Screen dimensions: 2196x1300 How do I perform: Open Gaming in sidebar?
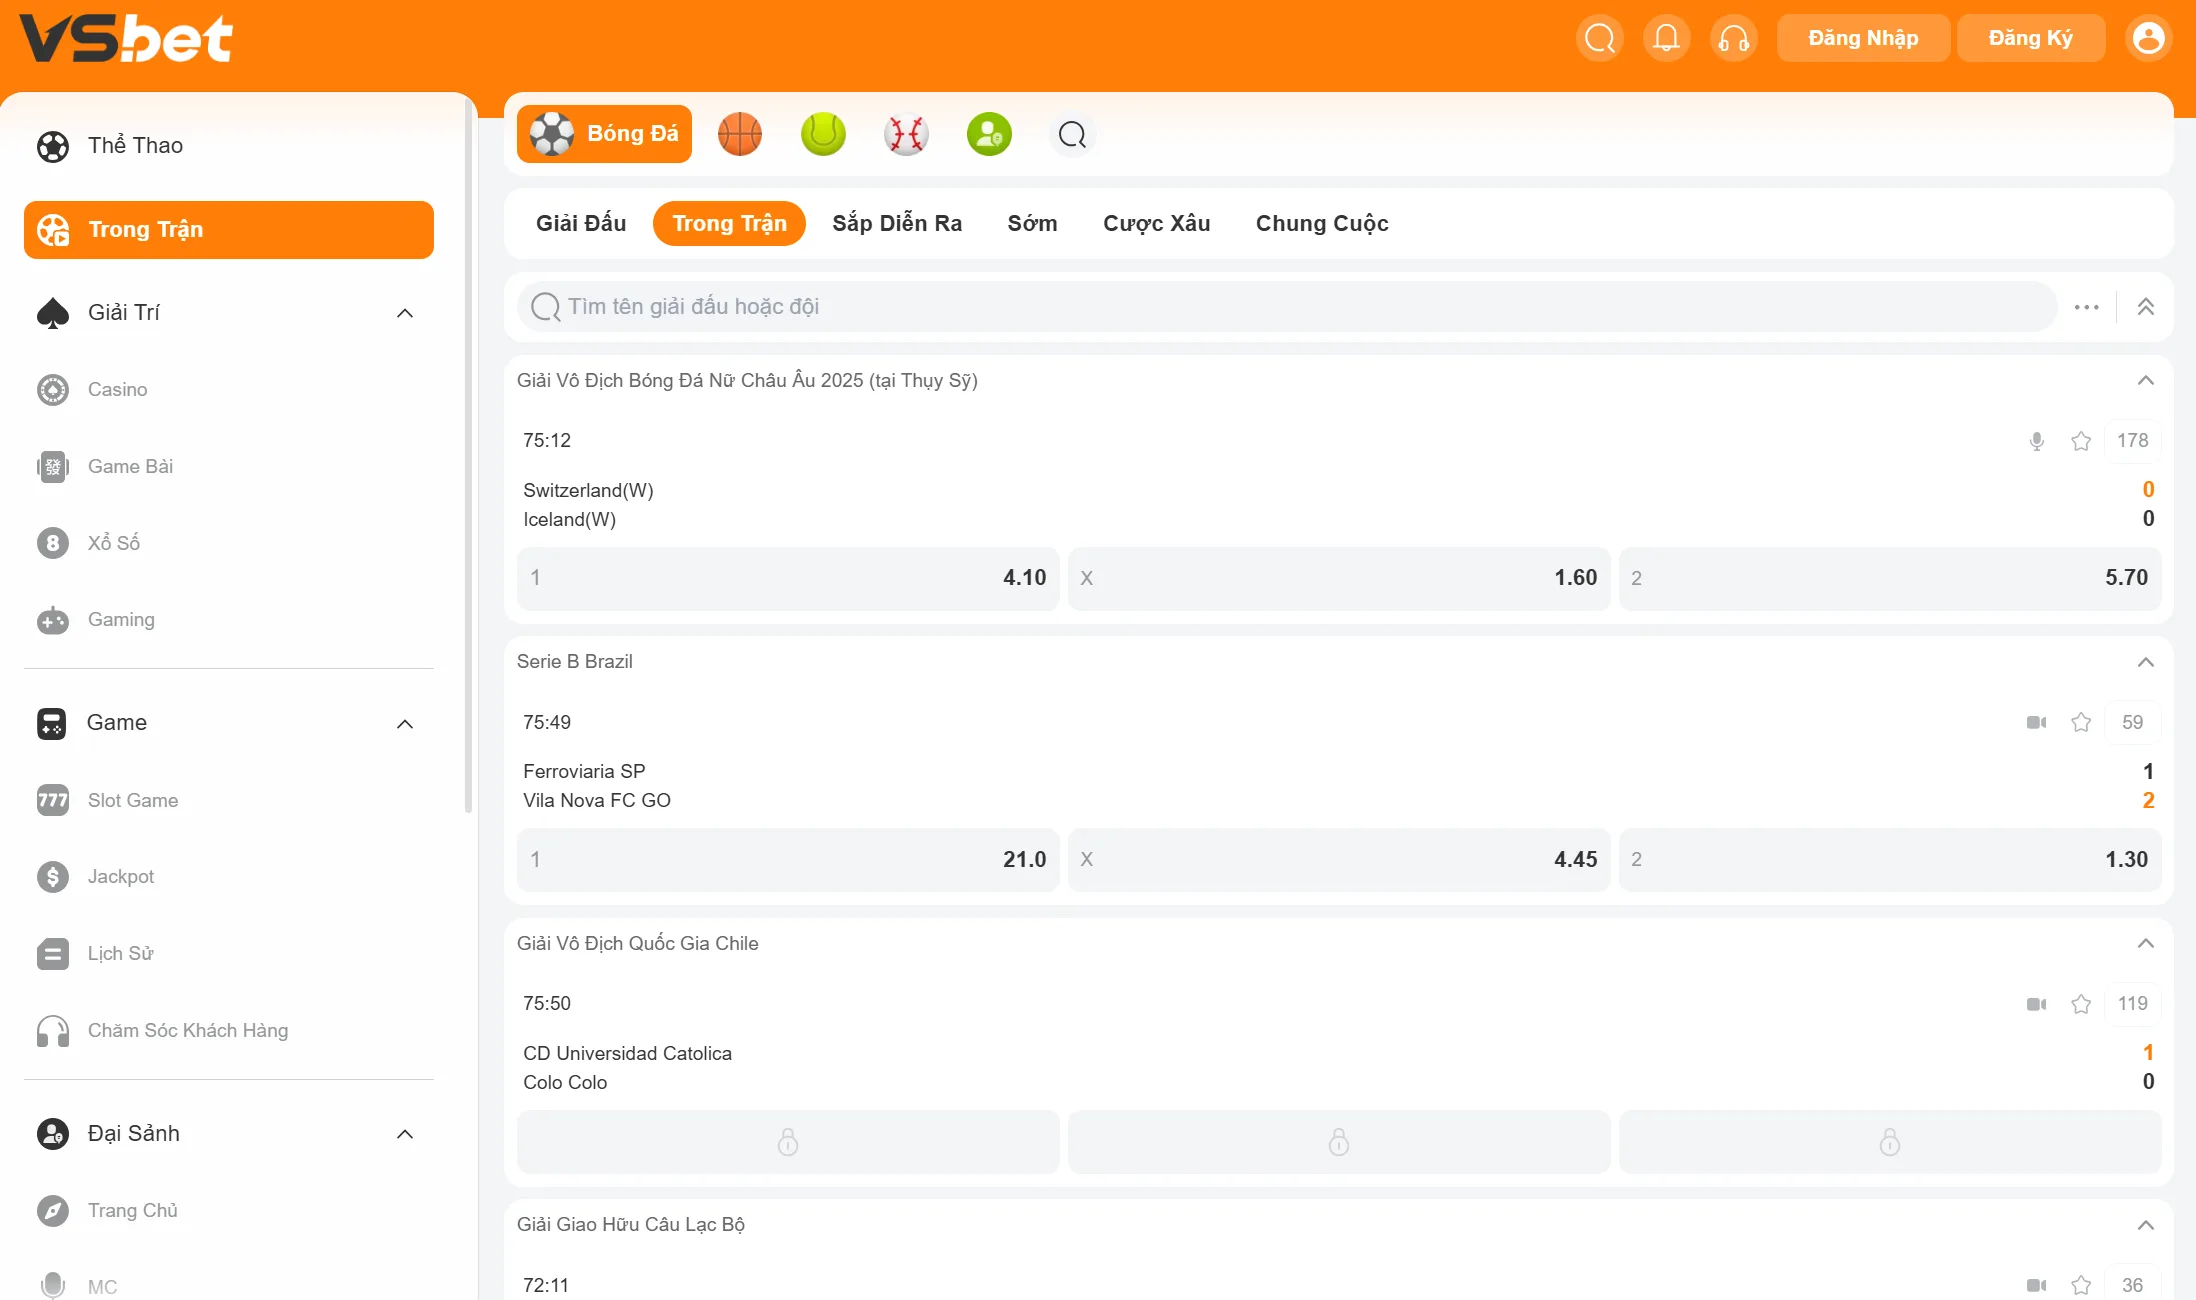pos(229,620)
